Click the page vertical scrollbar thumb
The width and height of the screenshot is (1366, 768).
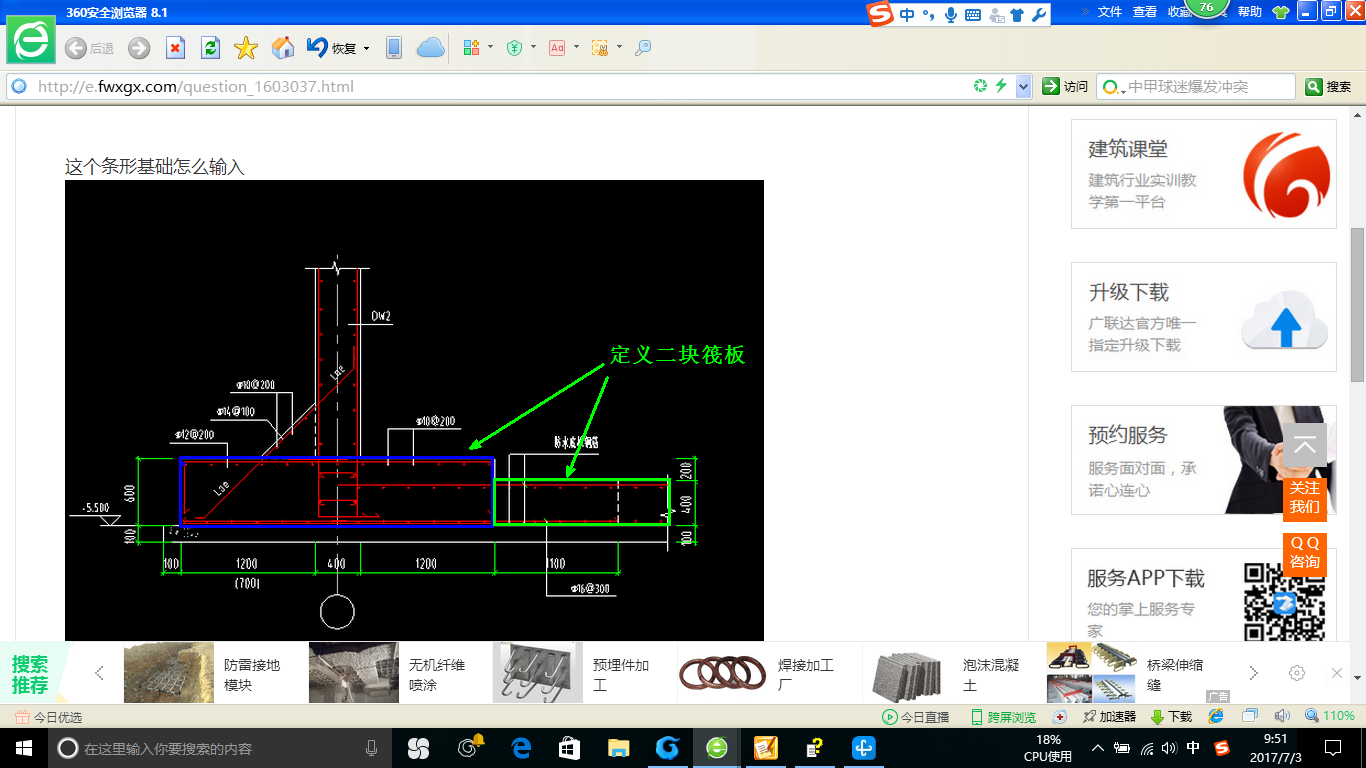click(1357, 305)
